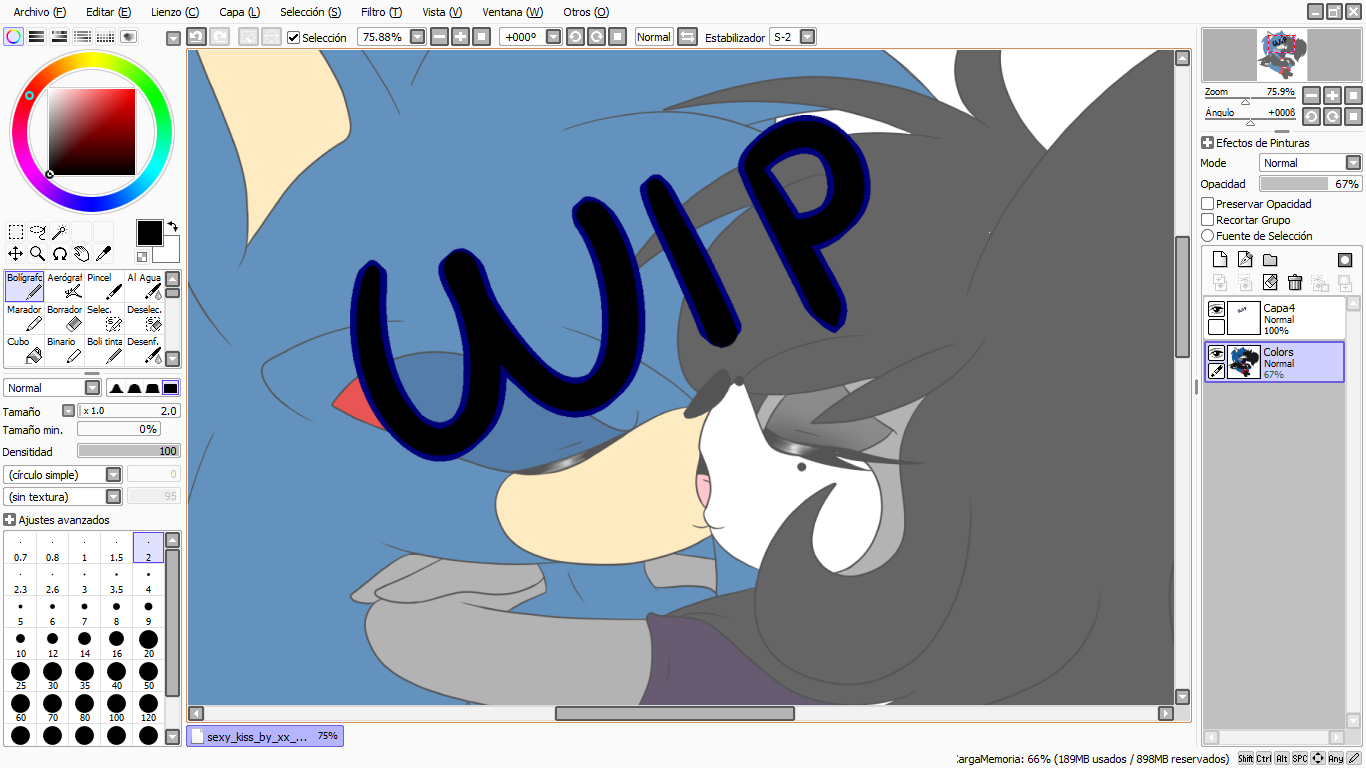Select the magic wand tool
Image resolution: width=1366 pixels, height=768 pixels.
(60, 232)
